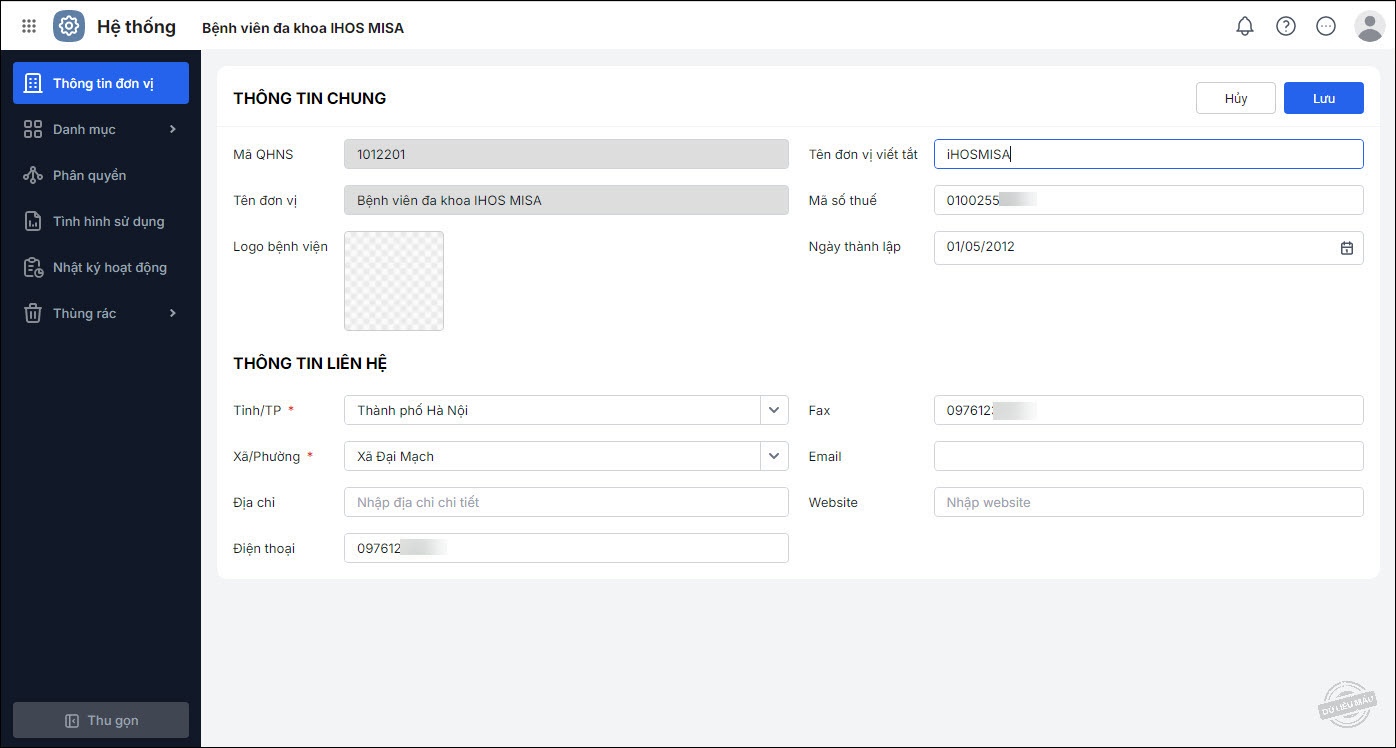Open the help question mark icon

point(1286,27)
